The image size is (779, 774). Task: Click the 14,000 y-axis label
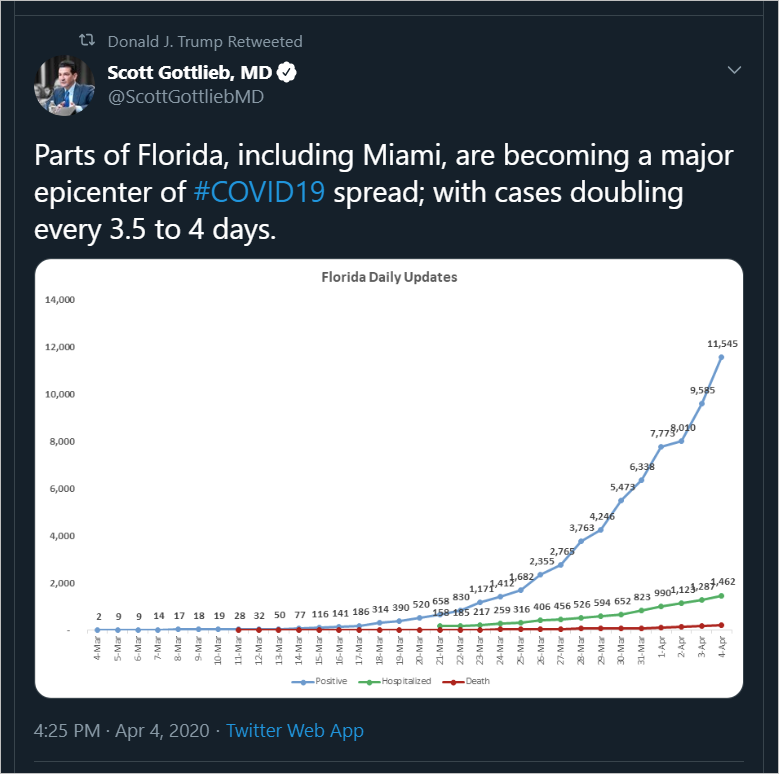60,300
